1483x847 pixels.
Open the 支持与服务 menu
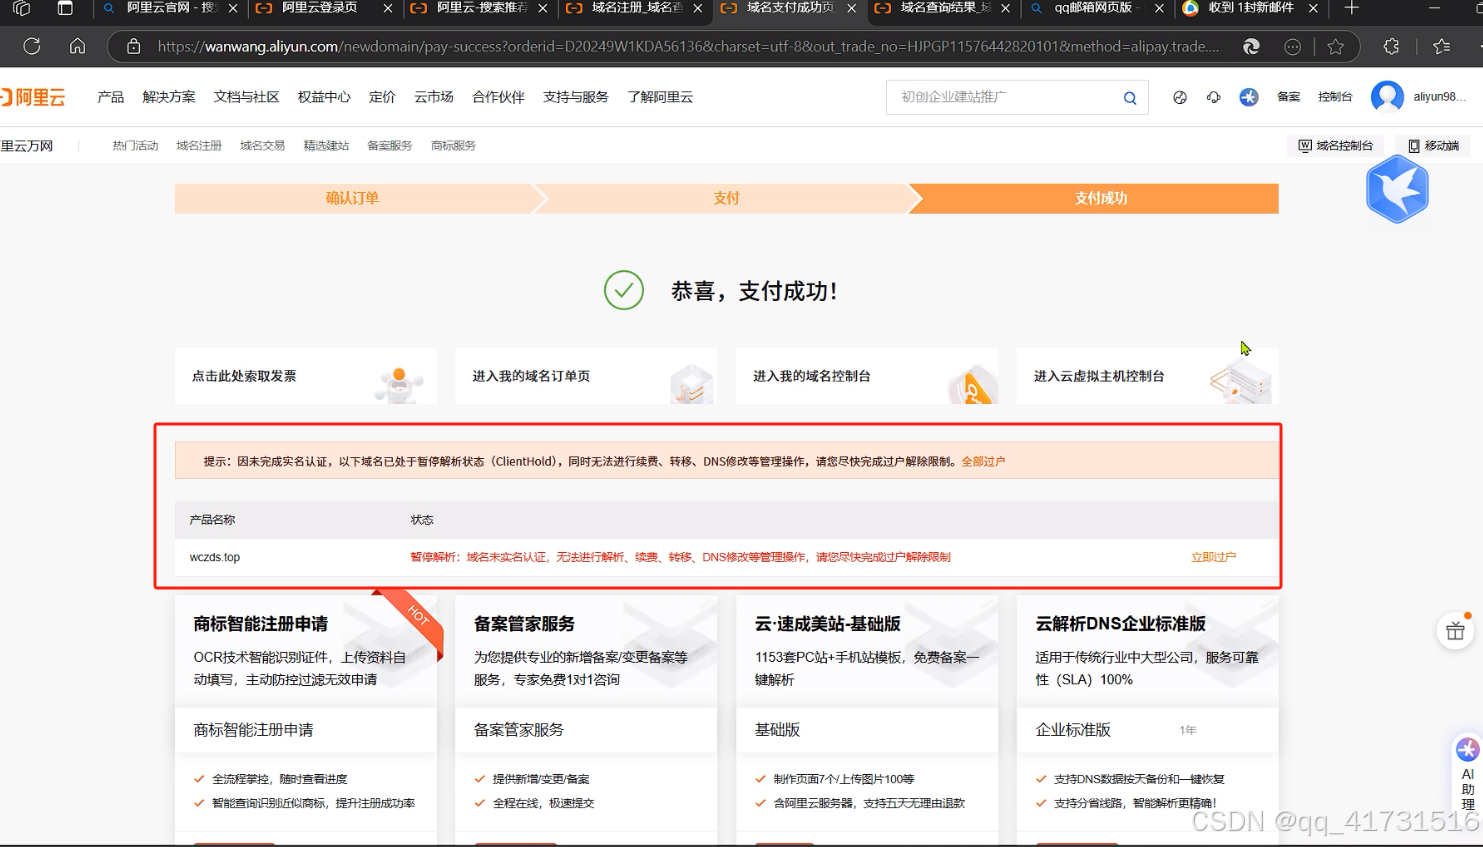pos(576,97)
